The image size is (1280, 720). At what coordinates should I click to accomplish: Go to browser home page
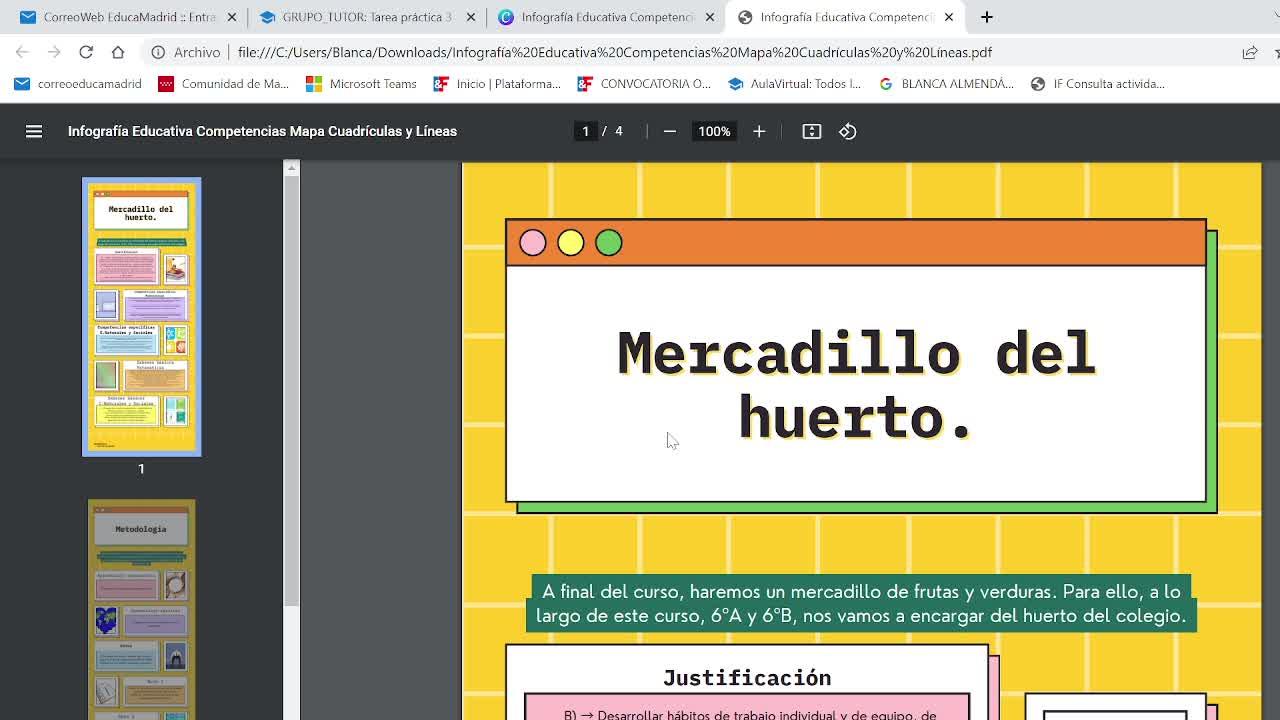tap(118, 52)
